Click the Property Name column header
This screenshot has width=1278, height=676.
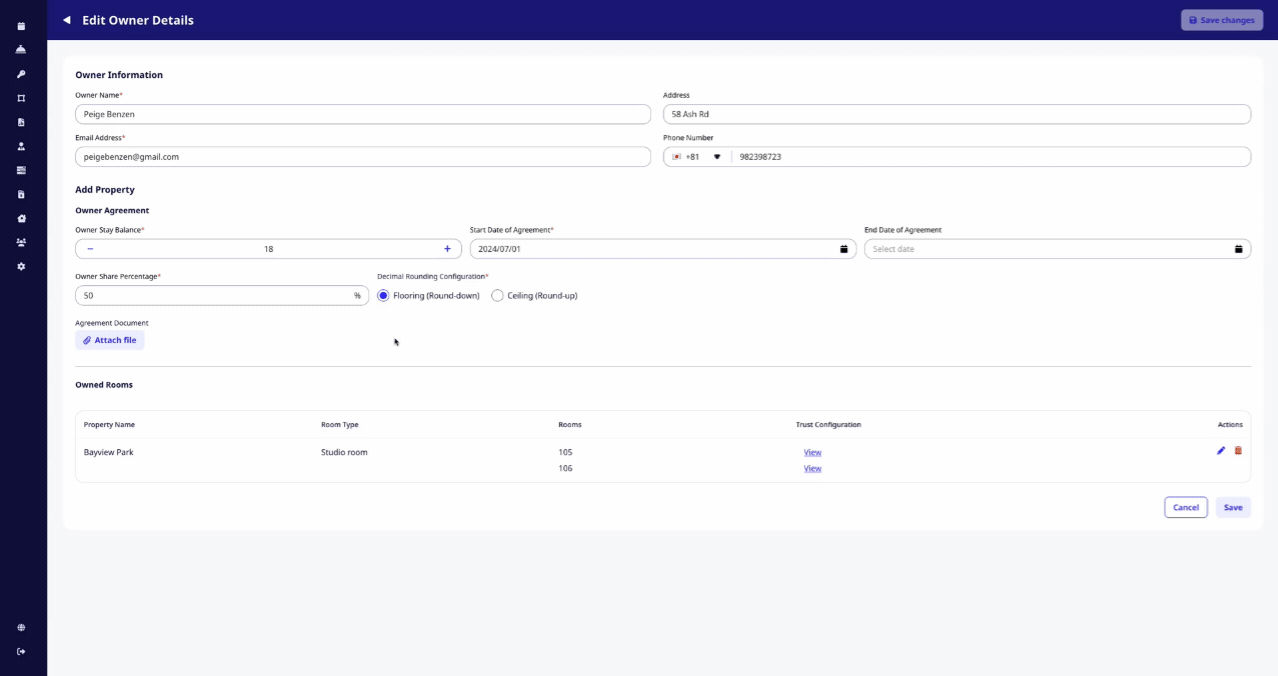(x=109, y=425)
